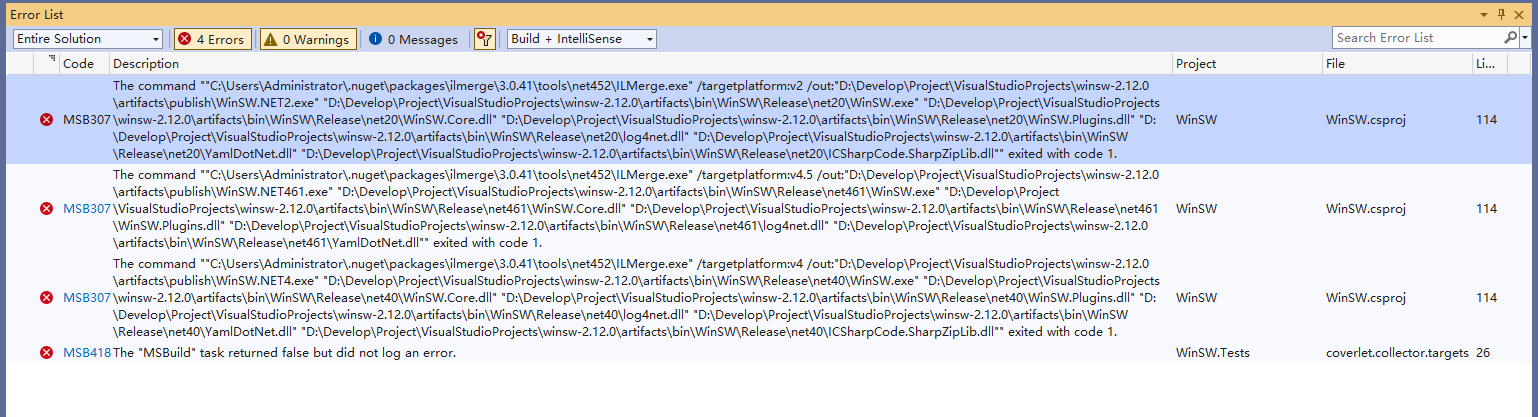The width and height of the screenshot is (1538, 417).
Task: Click the error icon of the WinSW.NET2.exe row
Action: coord(46,120)
